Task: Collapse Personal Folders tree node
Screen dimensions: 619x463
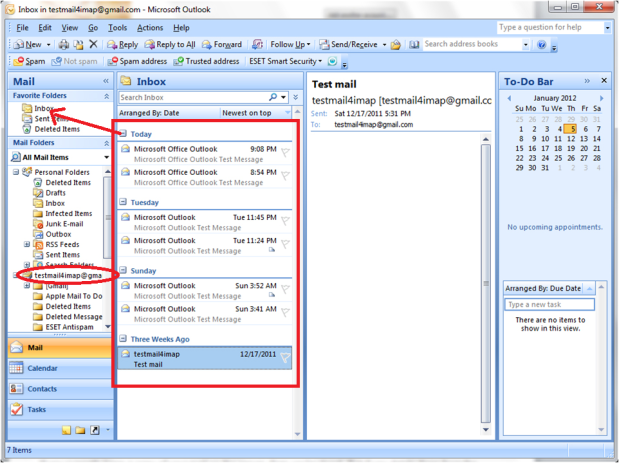Action: pos(16,172)
